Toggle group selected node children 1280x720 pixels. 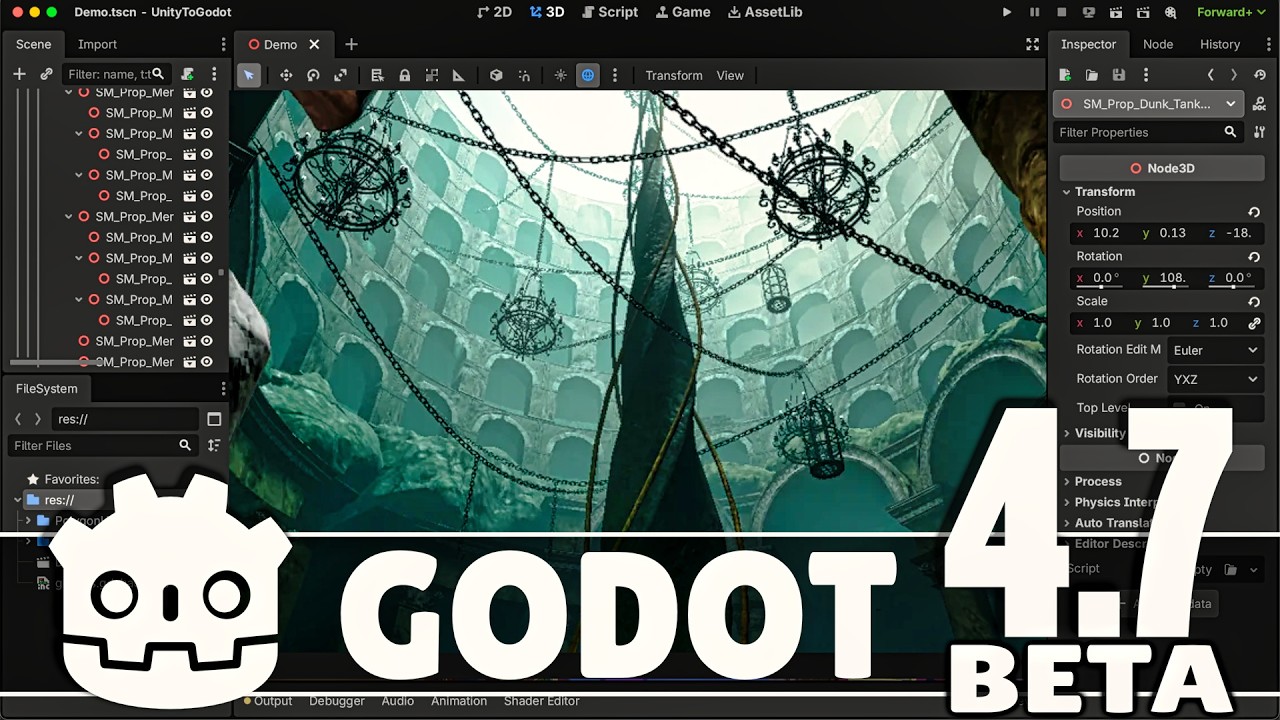[x=432, y=75]
